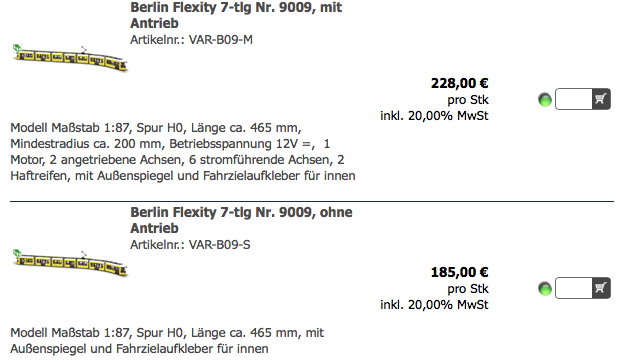Click 'pro Stk' label under 185,00 €
The width and height of the screenshot is (628, 362).
point(468,289)
